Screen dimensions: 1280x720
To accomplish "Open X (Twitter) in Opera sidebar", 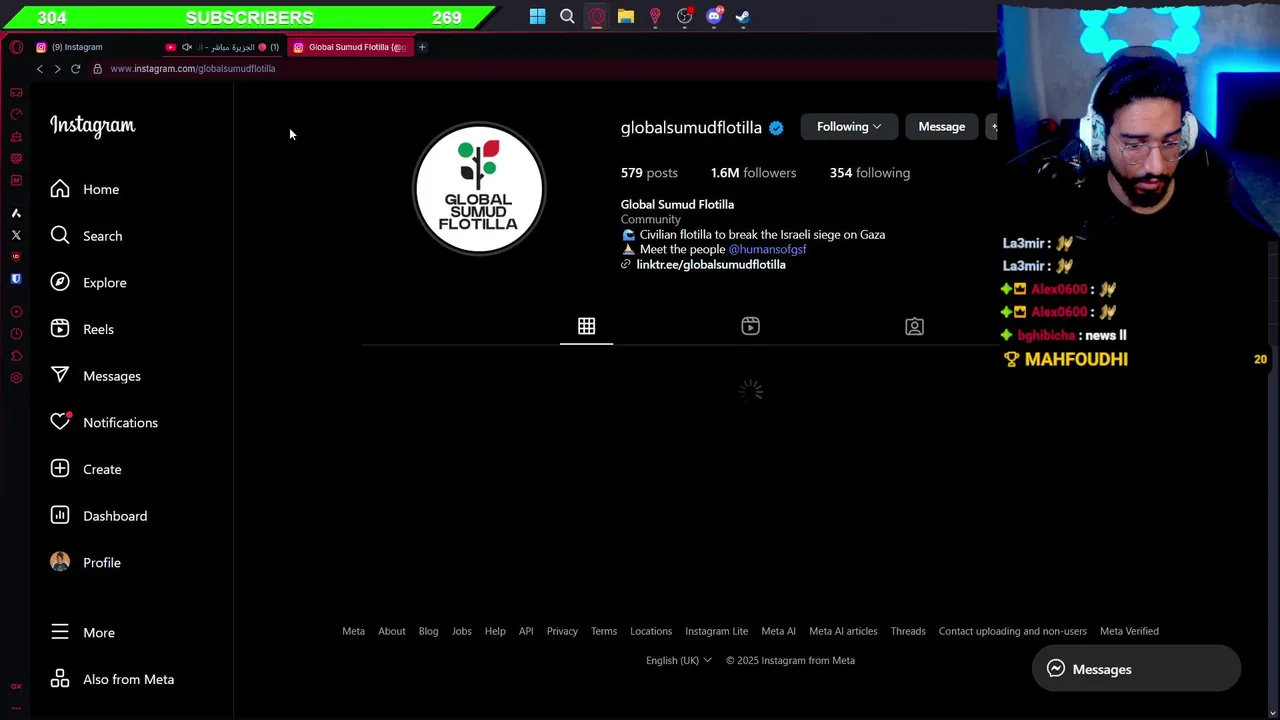I will click(16, 235).
